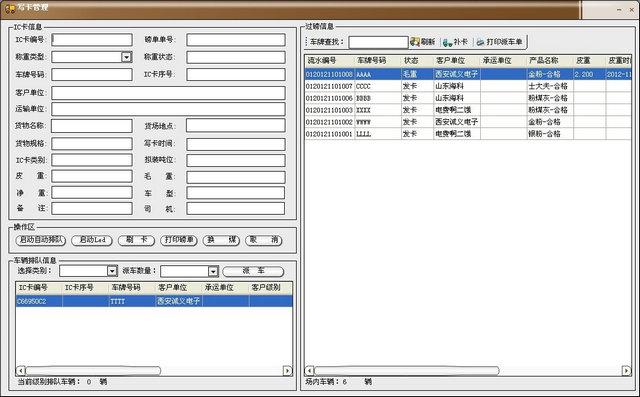Click the 换煤 button
This screenshot has width=640, height=397.
221,240
